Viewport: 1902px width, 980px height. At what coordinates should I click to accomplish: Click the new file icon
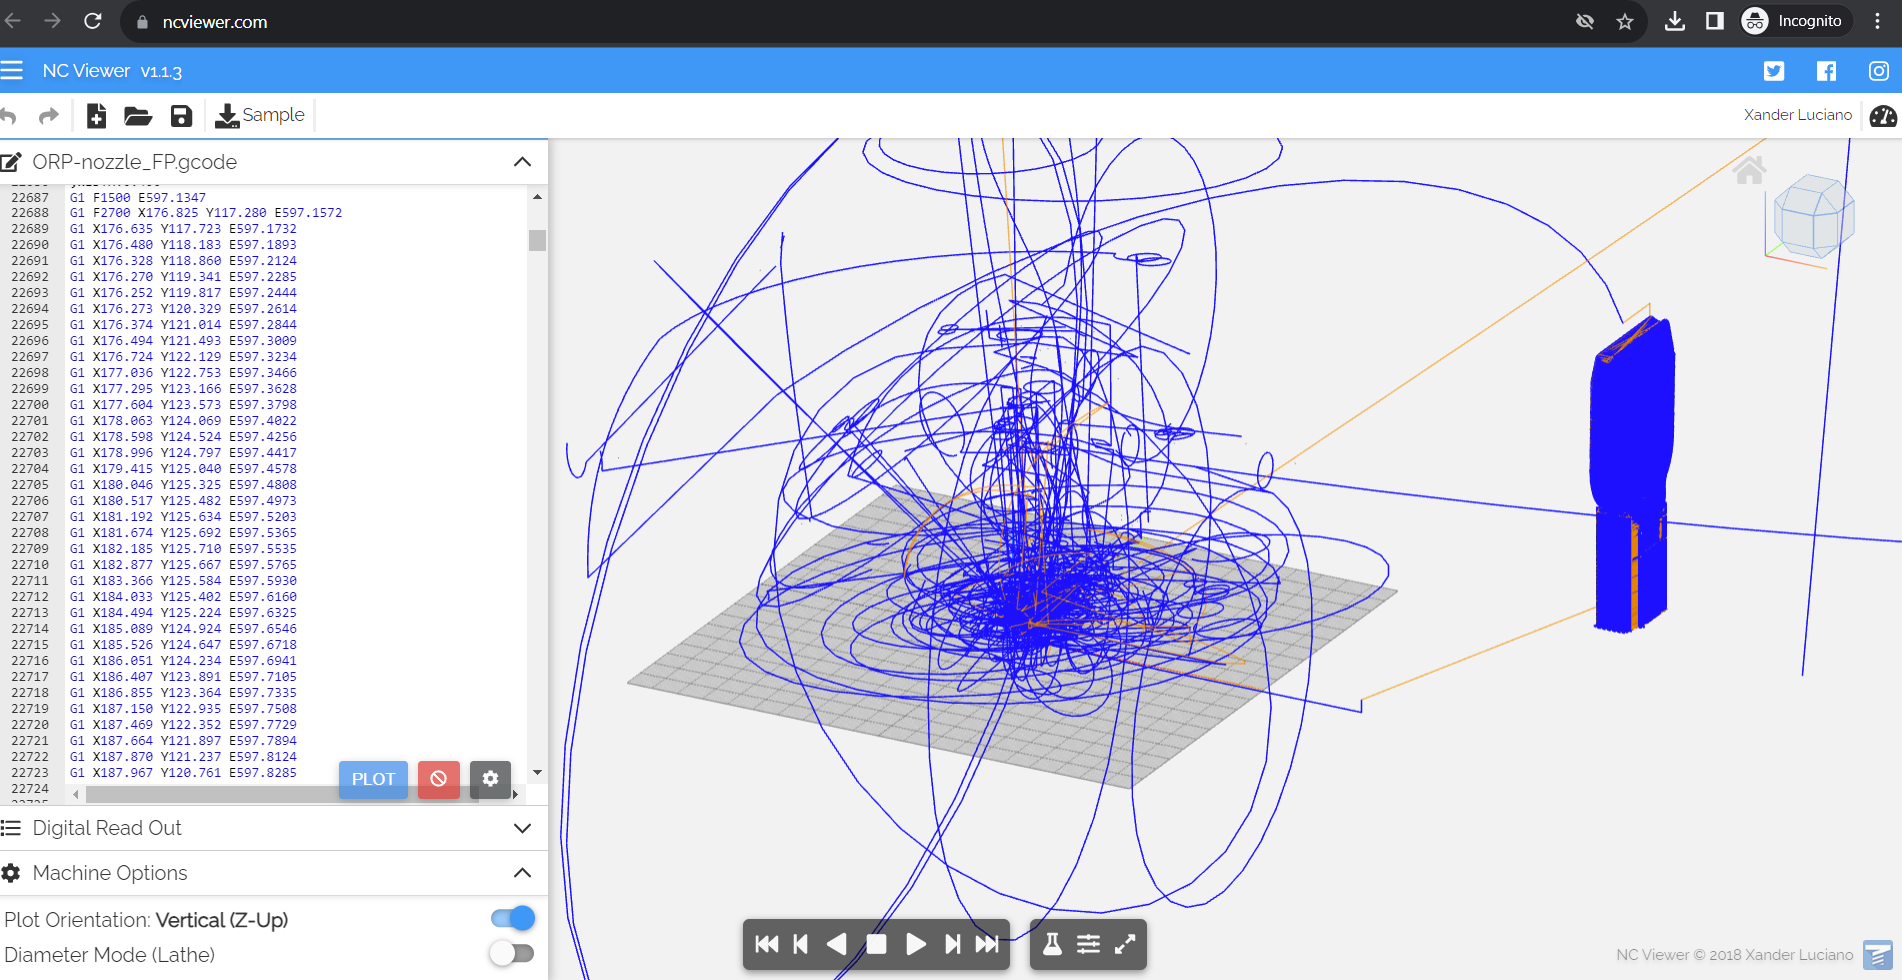[96, 116]
